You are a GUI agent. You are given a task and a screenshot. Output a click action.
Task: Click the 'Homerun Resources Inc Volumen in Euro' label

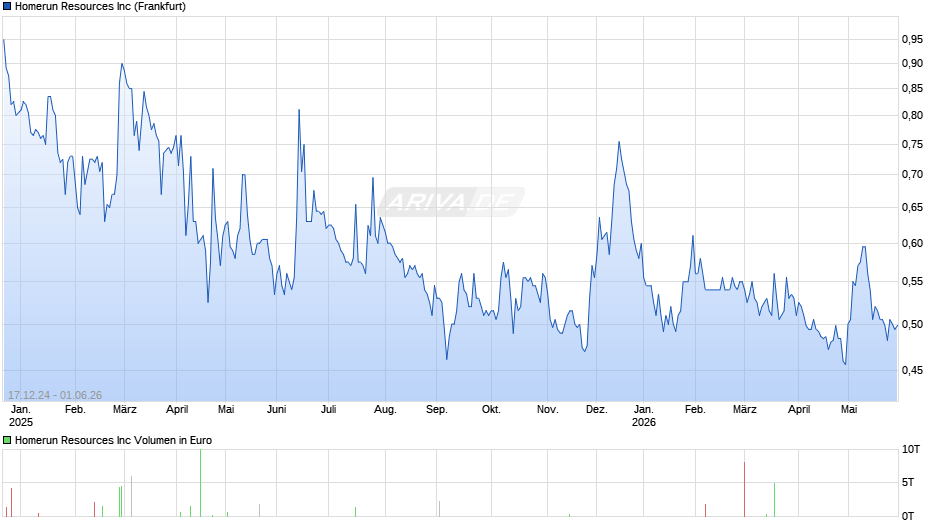tap(113, 440)
